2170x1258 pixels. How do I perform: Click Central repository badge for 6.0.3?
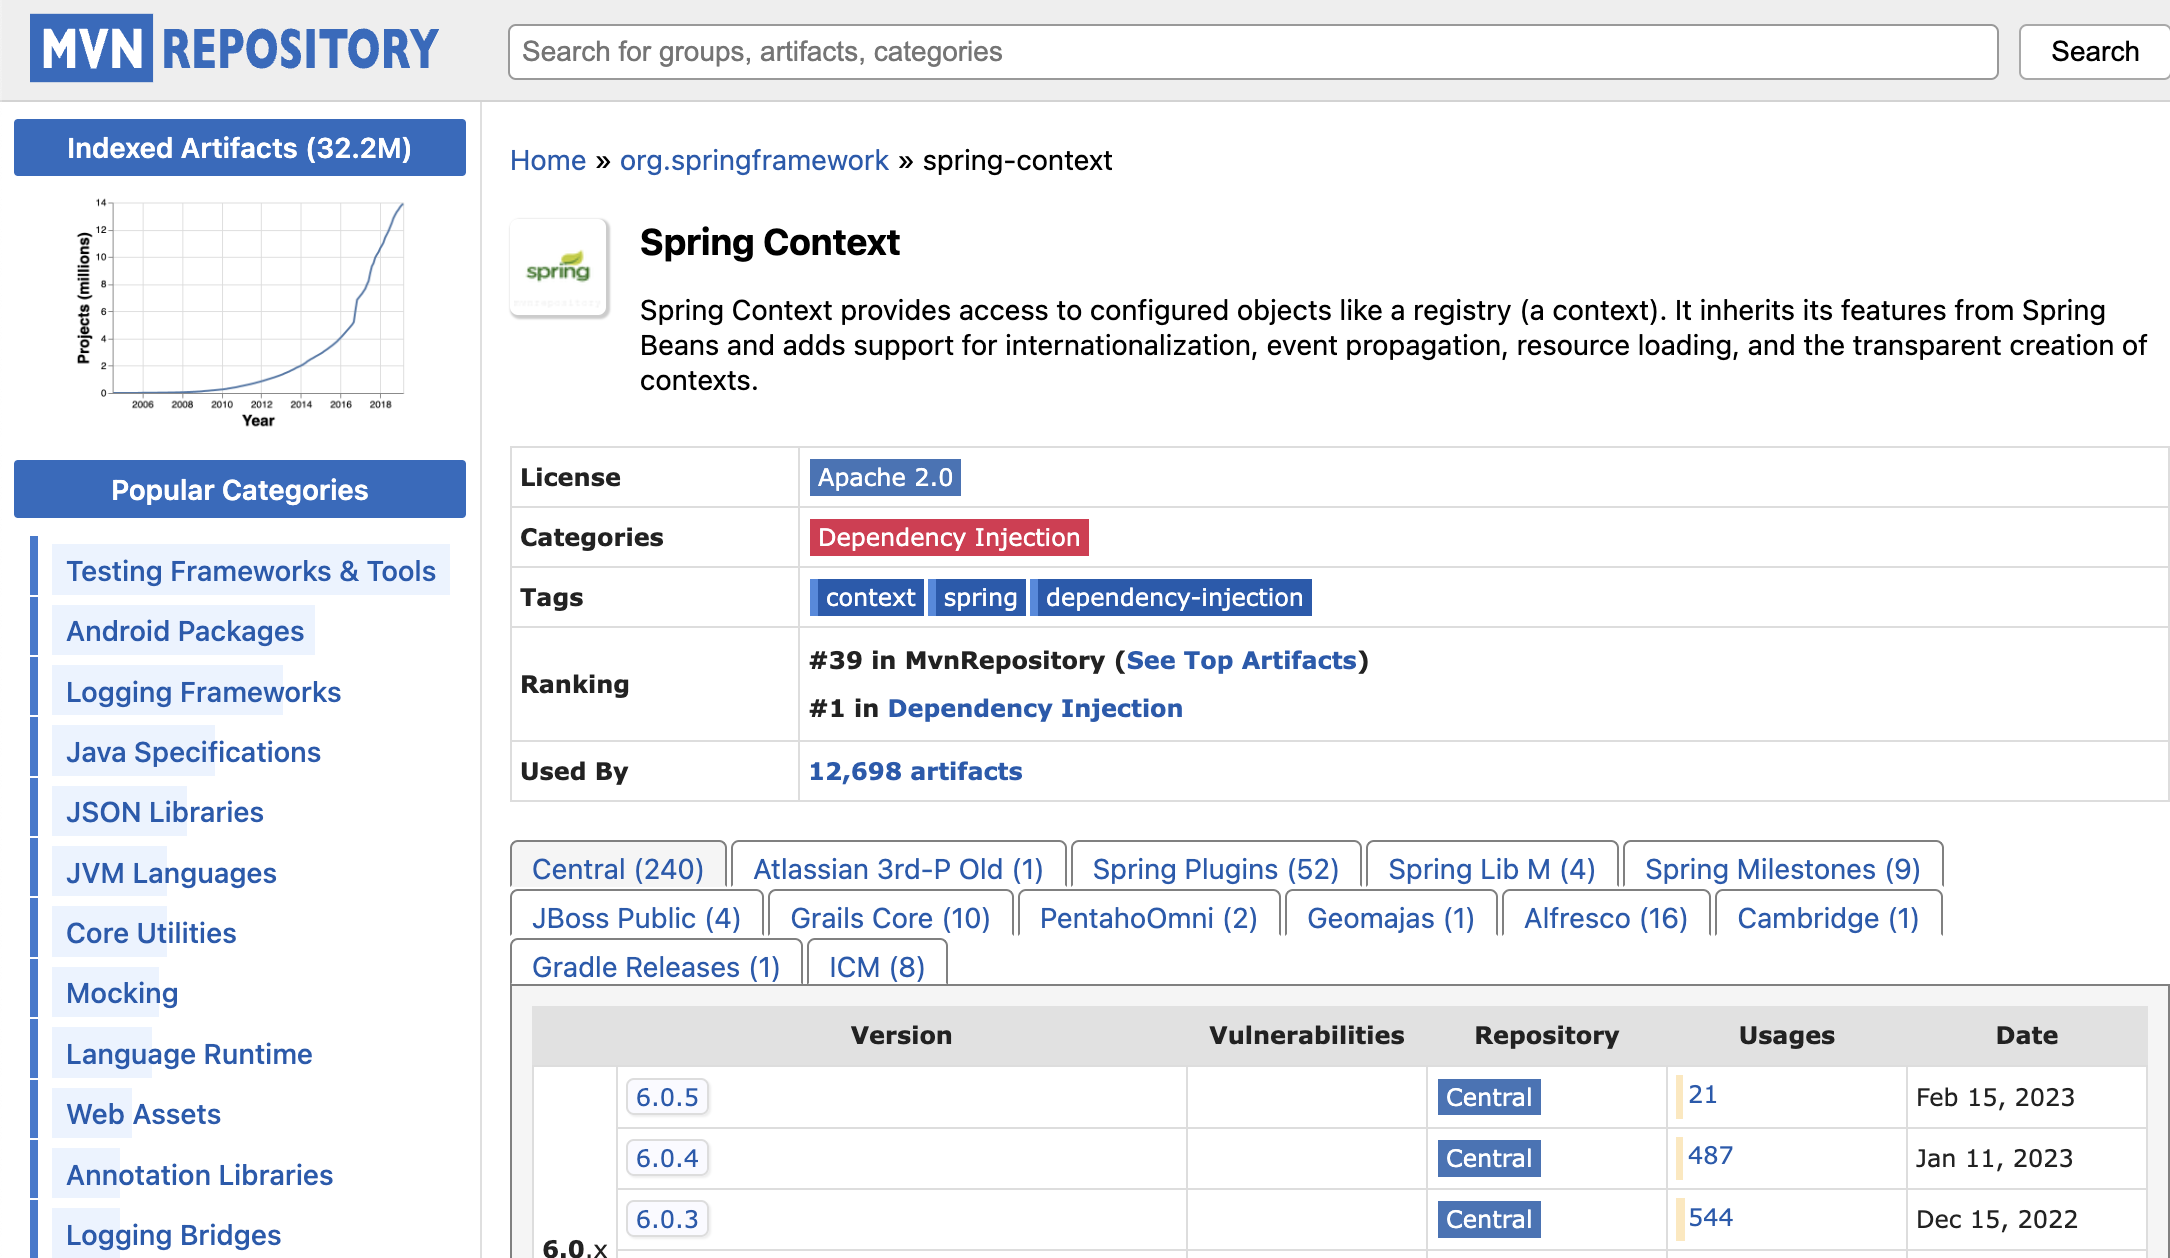[x=1488, y=1219]
